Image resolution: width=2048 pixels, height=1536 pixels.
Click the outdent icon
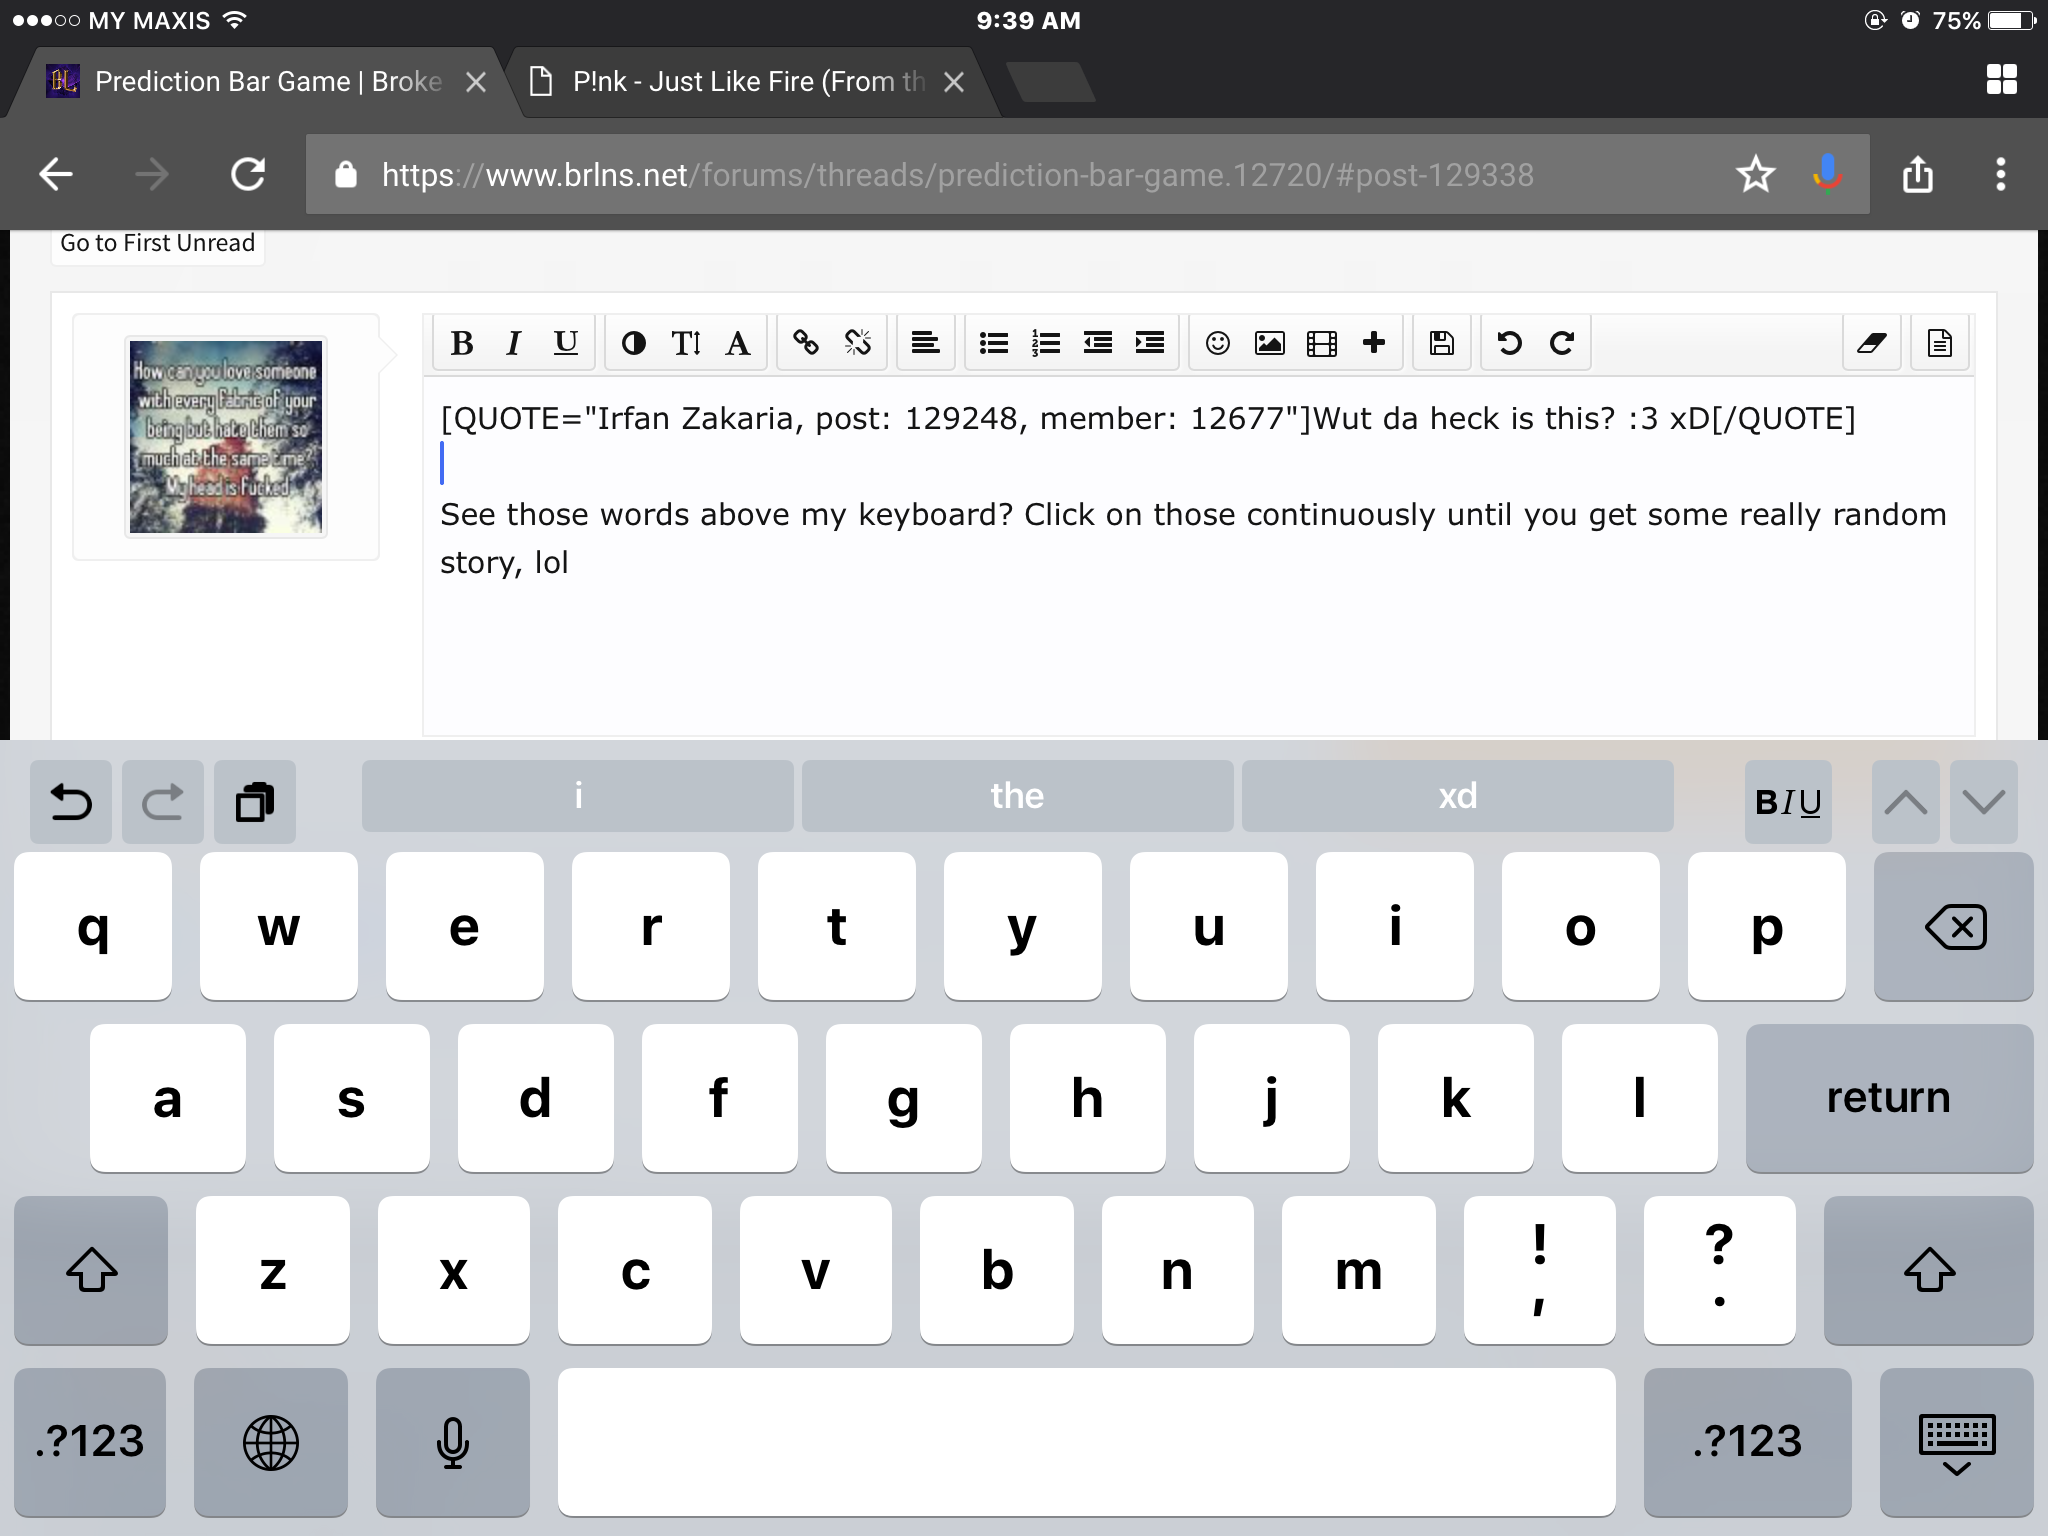click(x=1098, y=343)
